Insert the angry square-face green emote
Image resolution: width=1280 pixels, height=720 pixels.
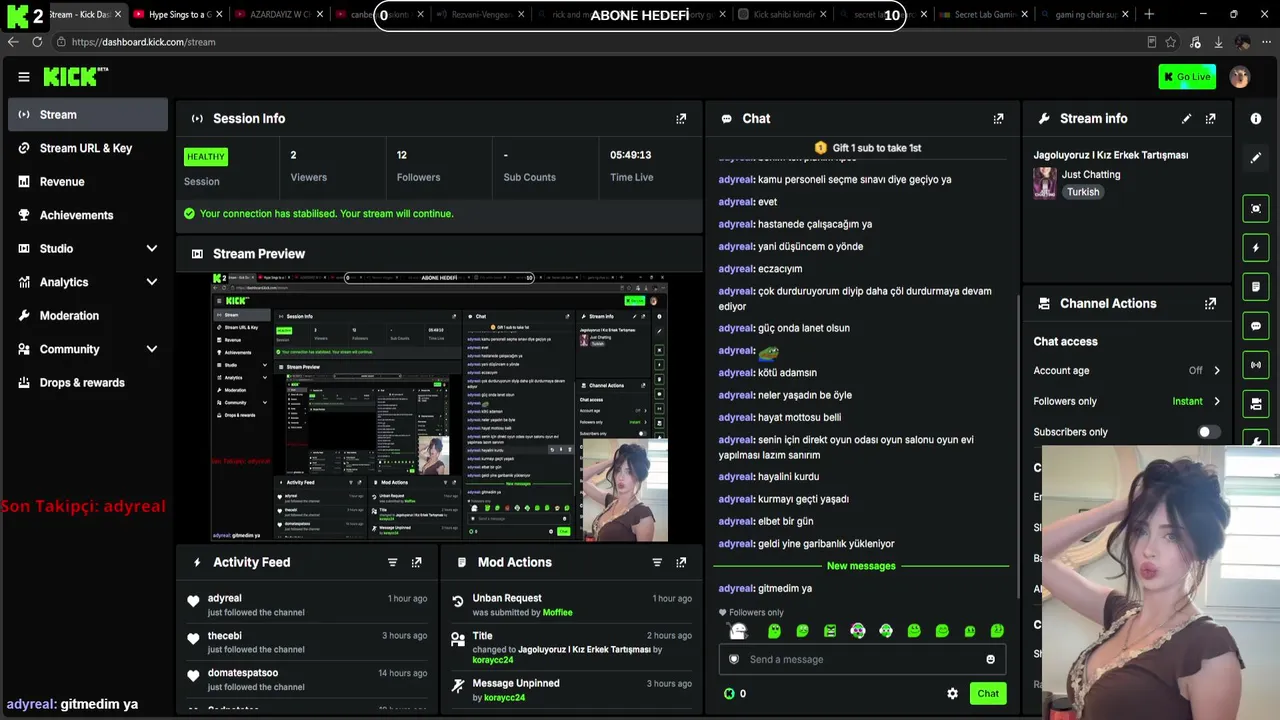829,631
